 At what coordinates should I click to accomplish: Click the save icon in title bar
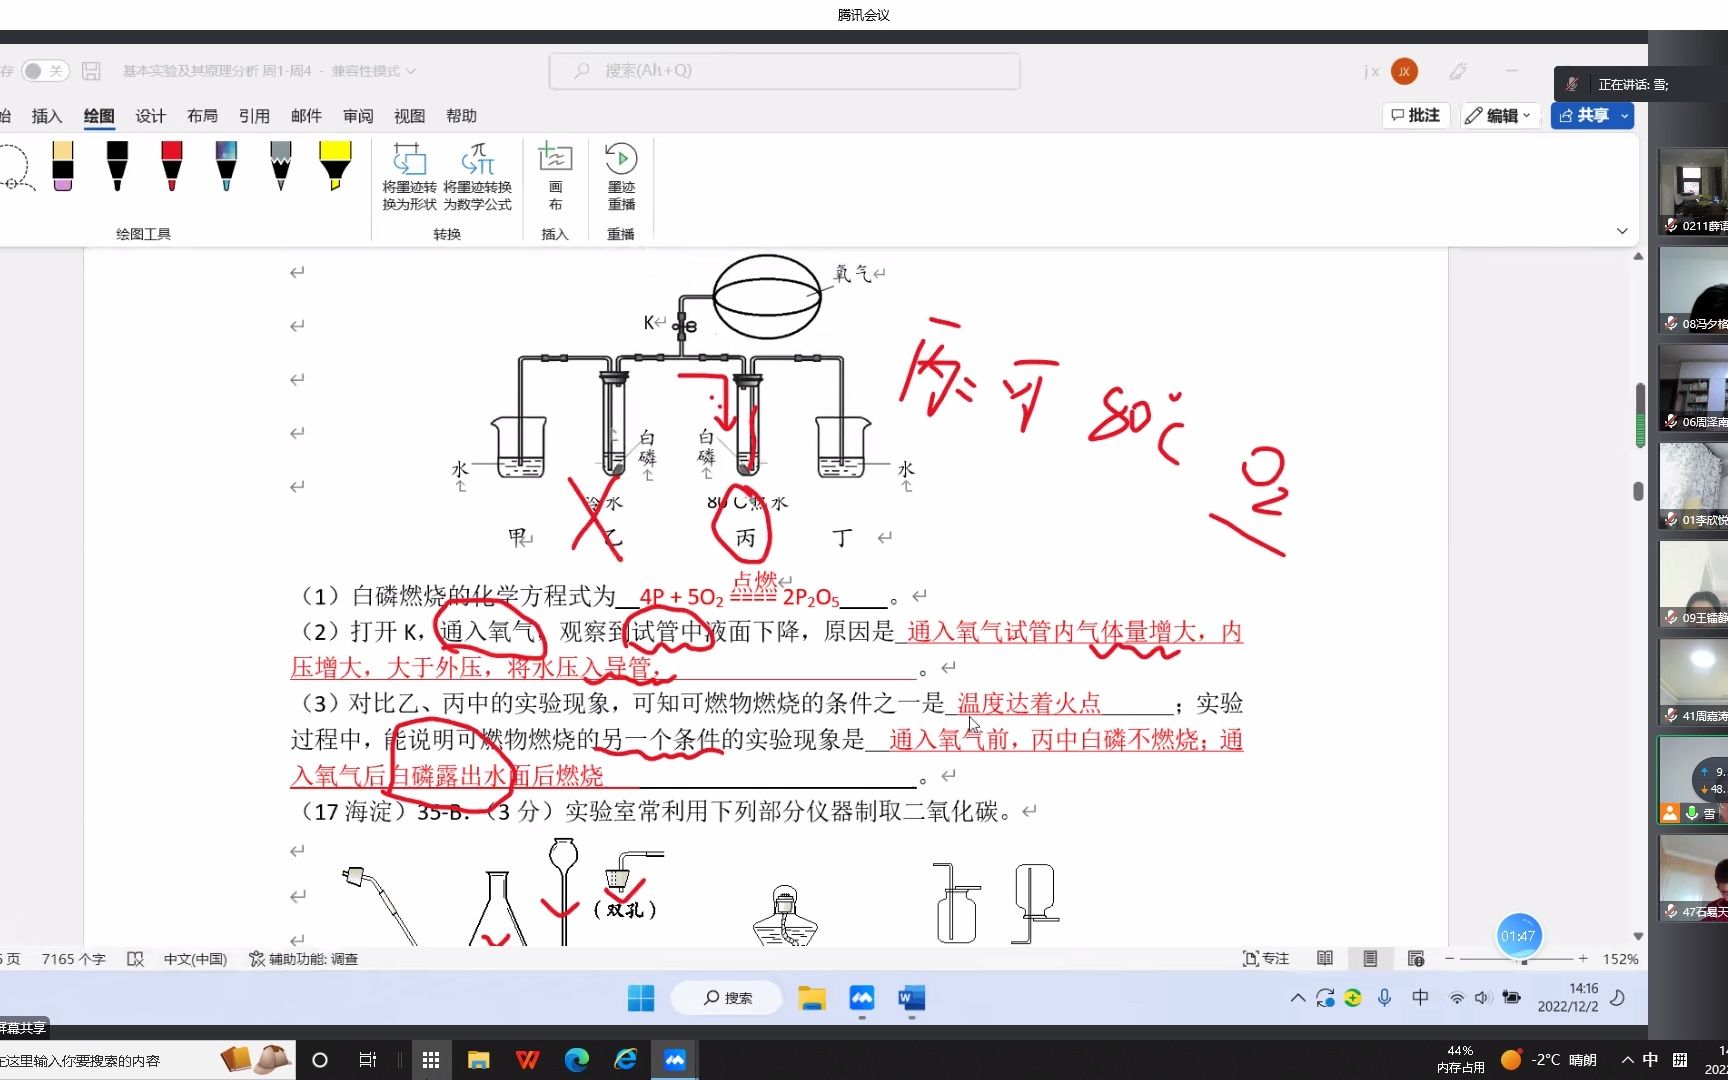point(91,71)
